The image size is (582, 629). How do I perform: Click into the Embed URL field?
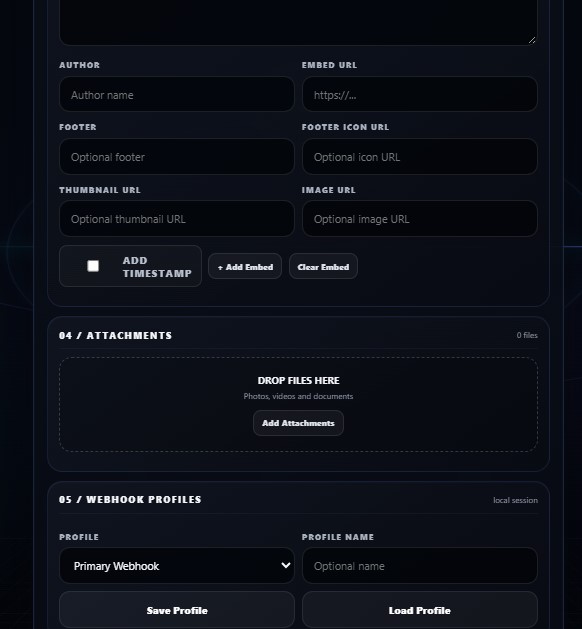click(420, 94)
